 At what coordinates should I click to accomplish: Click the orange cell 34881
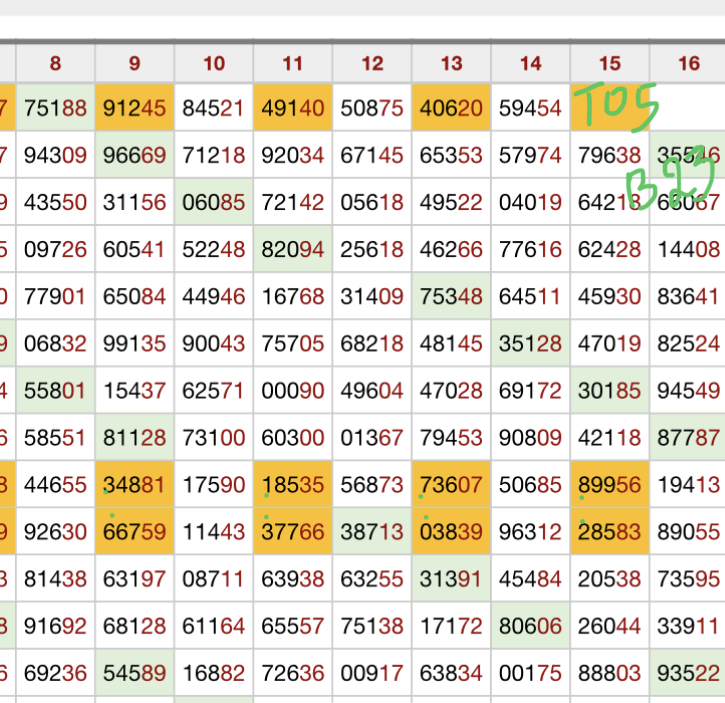(134, 485)
